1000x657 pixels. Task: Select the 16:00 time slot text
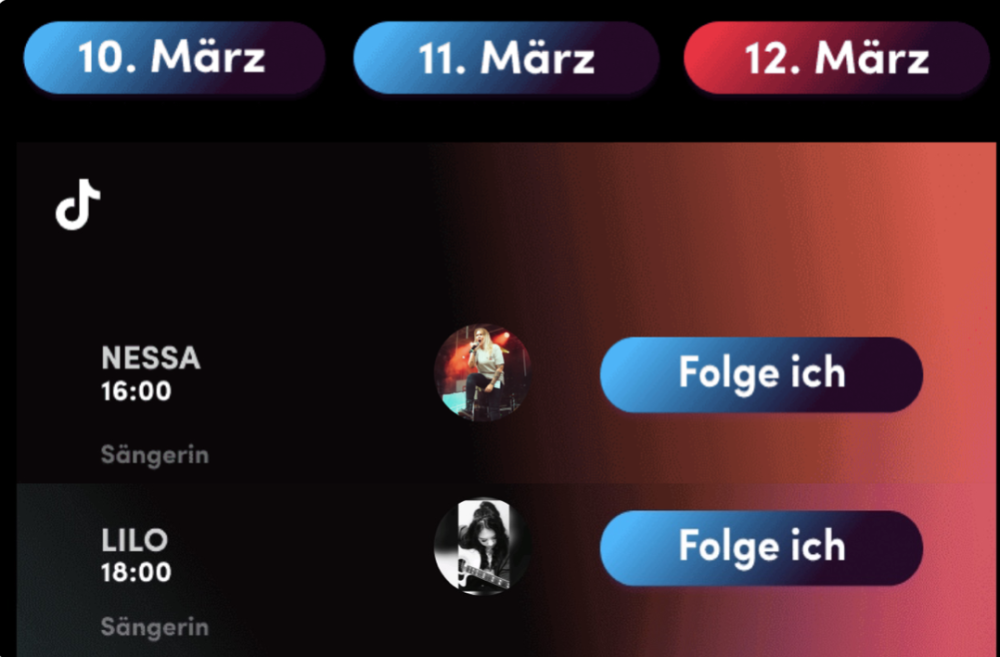coord(136,391)
